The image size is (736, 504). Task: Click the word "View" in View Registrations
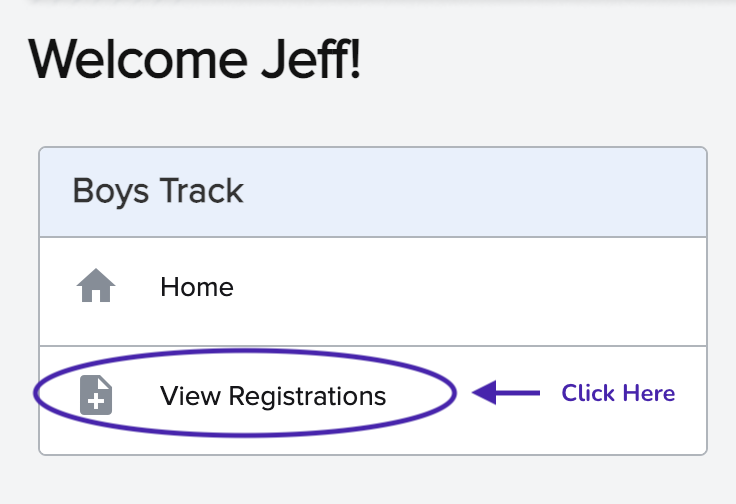tap(190, 396)
